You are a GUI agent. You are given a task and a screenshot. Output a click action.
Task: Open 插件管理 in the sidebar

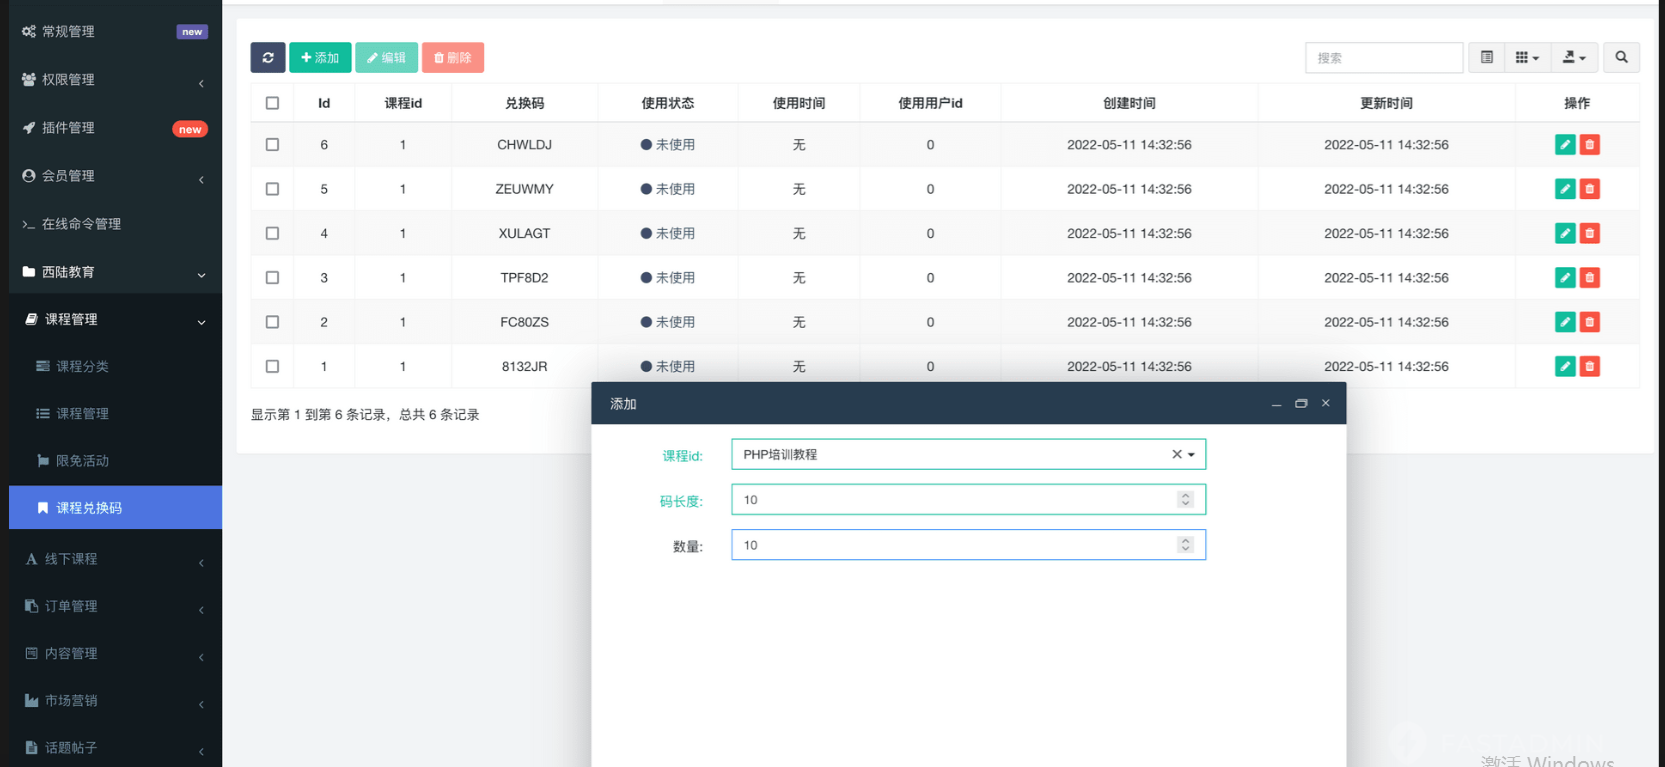tap(115, 128)
